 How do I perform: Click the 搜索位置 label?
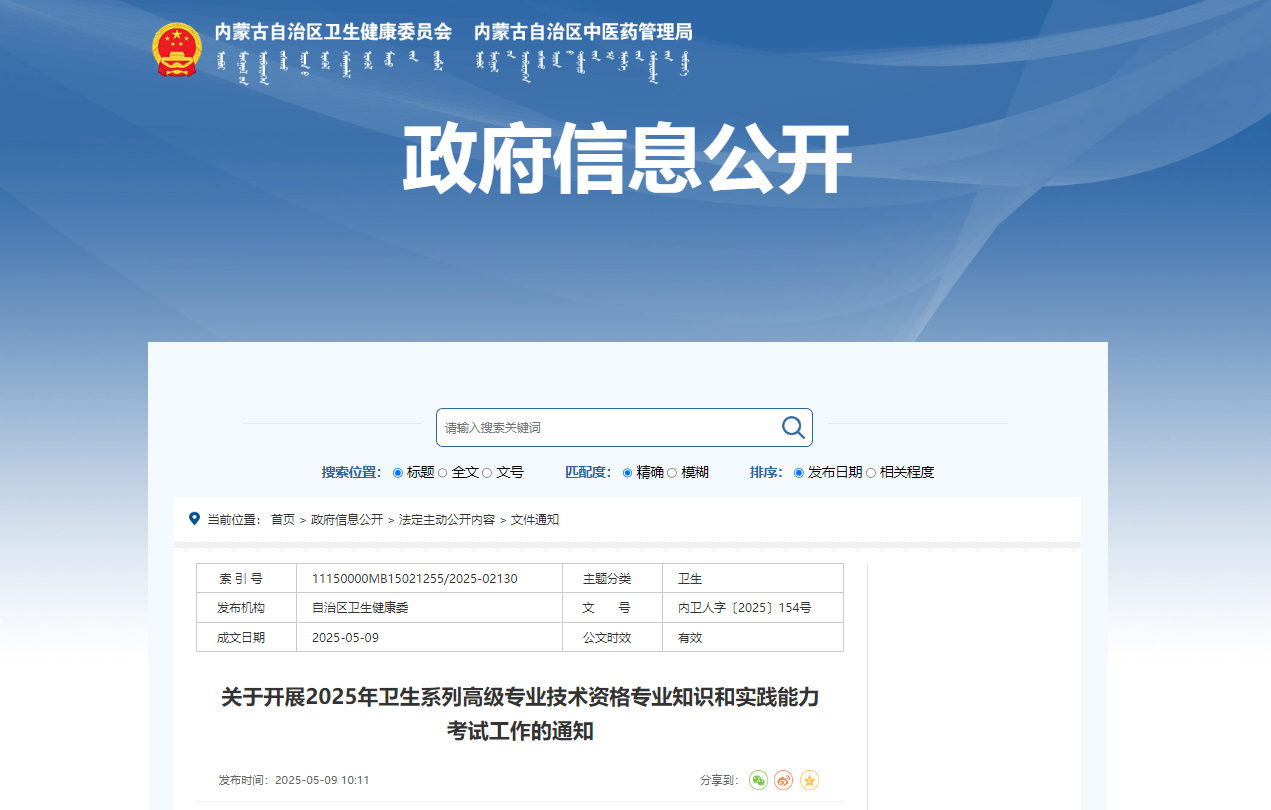351,473
